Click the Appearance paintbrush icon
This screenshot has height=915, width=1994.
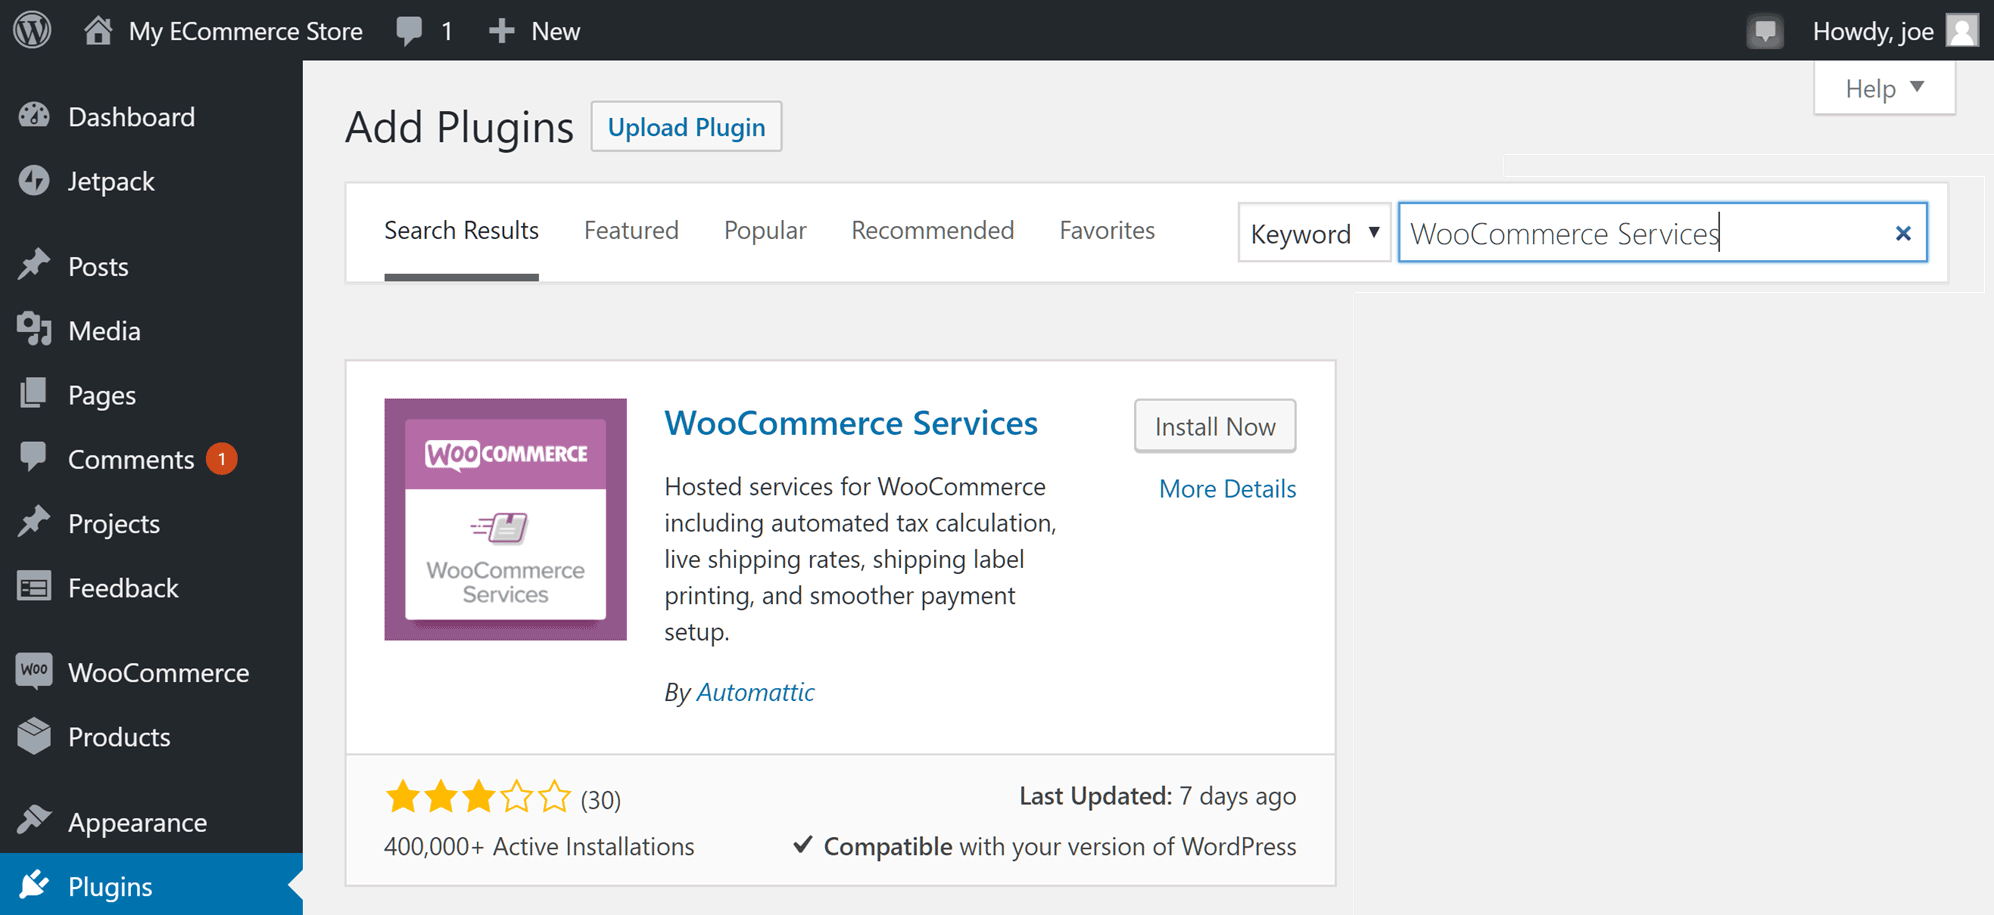[34, 820]
